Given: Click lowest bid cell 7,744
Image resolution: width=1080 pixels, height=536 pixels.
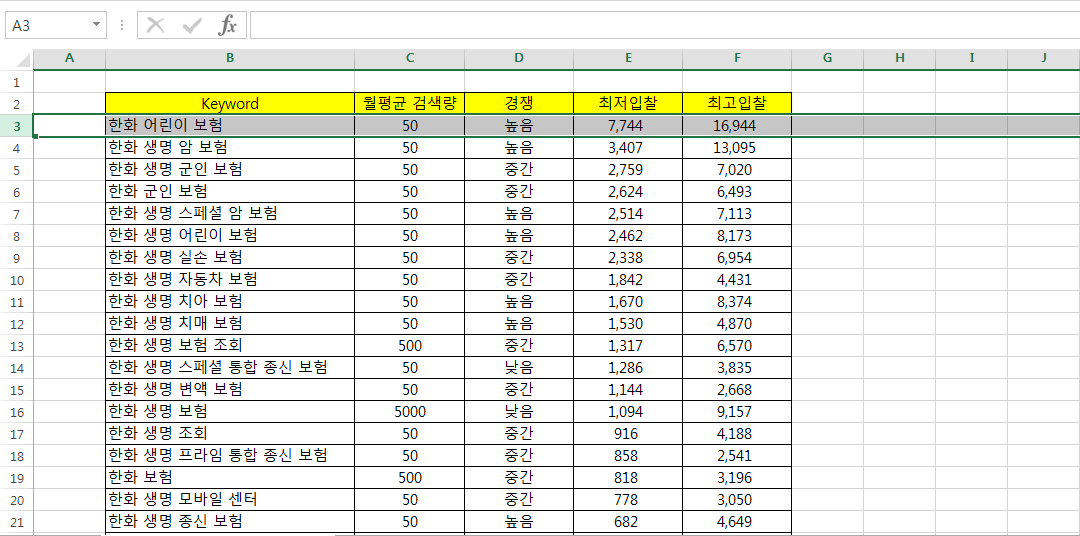Looking at the screenshot, I should pos(628,125).
